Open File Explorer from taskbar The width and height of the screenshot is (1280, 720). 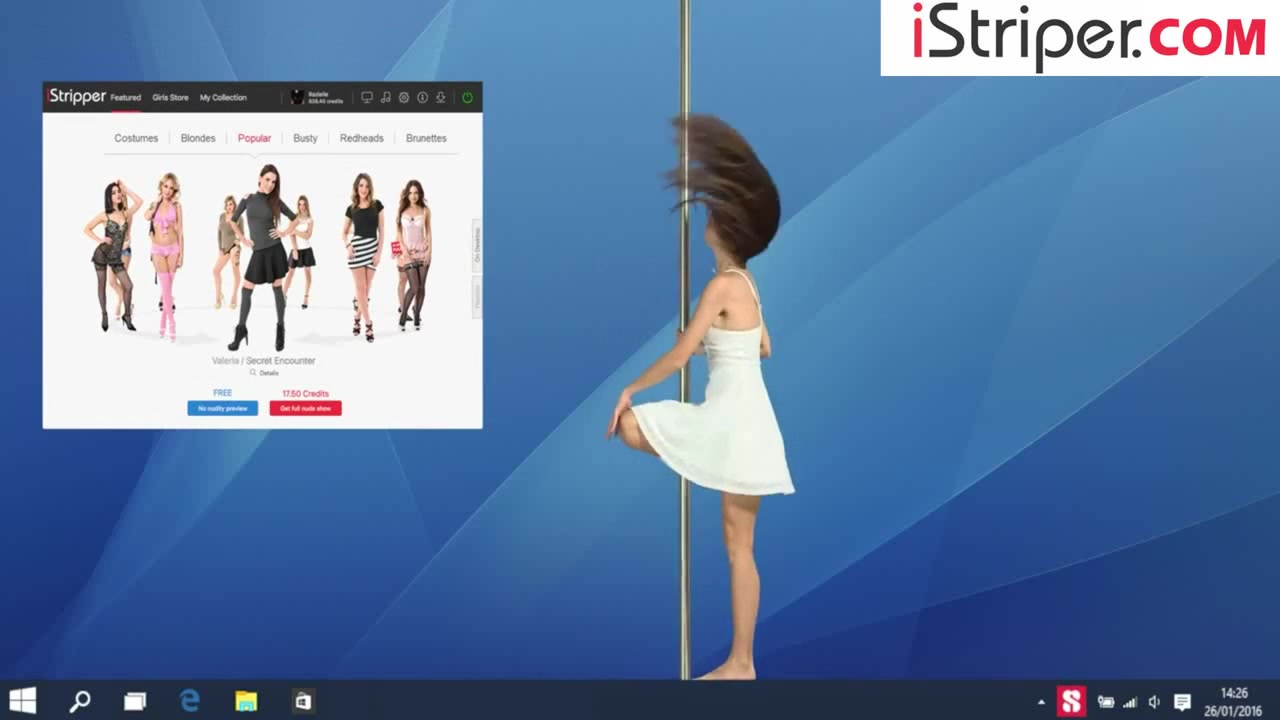[246, 701]
